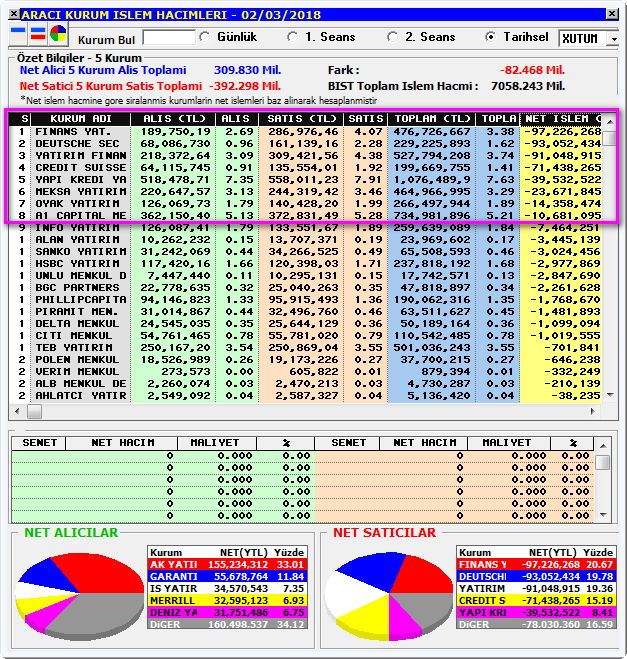Click the horizontal scrollbar's left arrow

tap(17, 411)
